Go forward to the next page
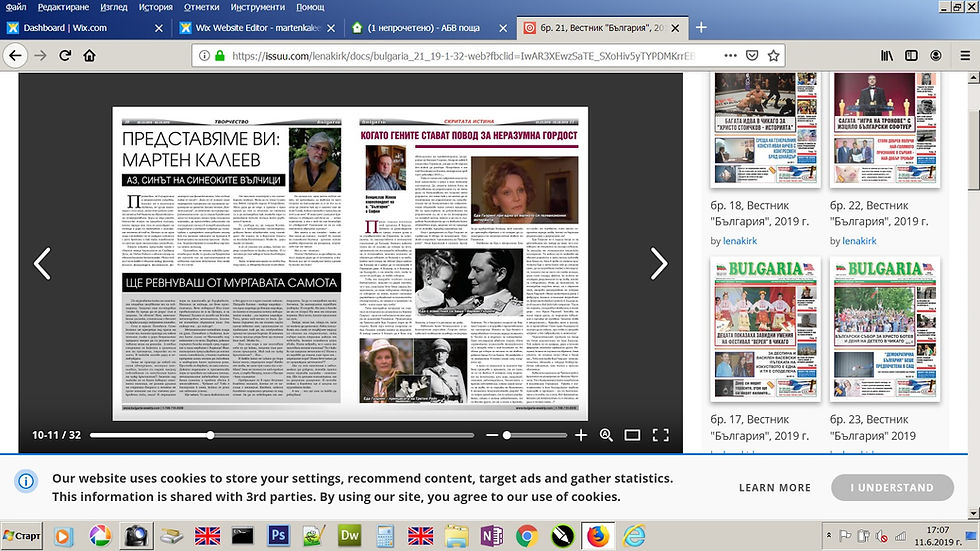This screenshot has width=980, height=551. pos(41,56)
